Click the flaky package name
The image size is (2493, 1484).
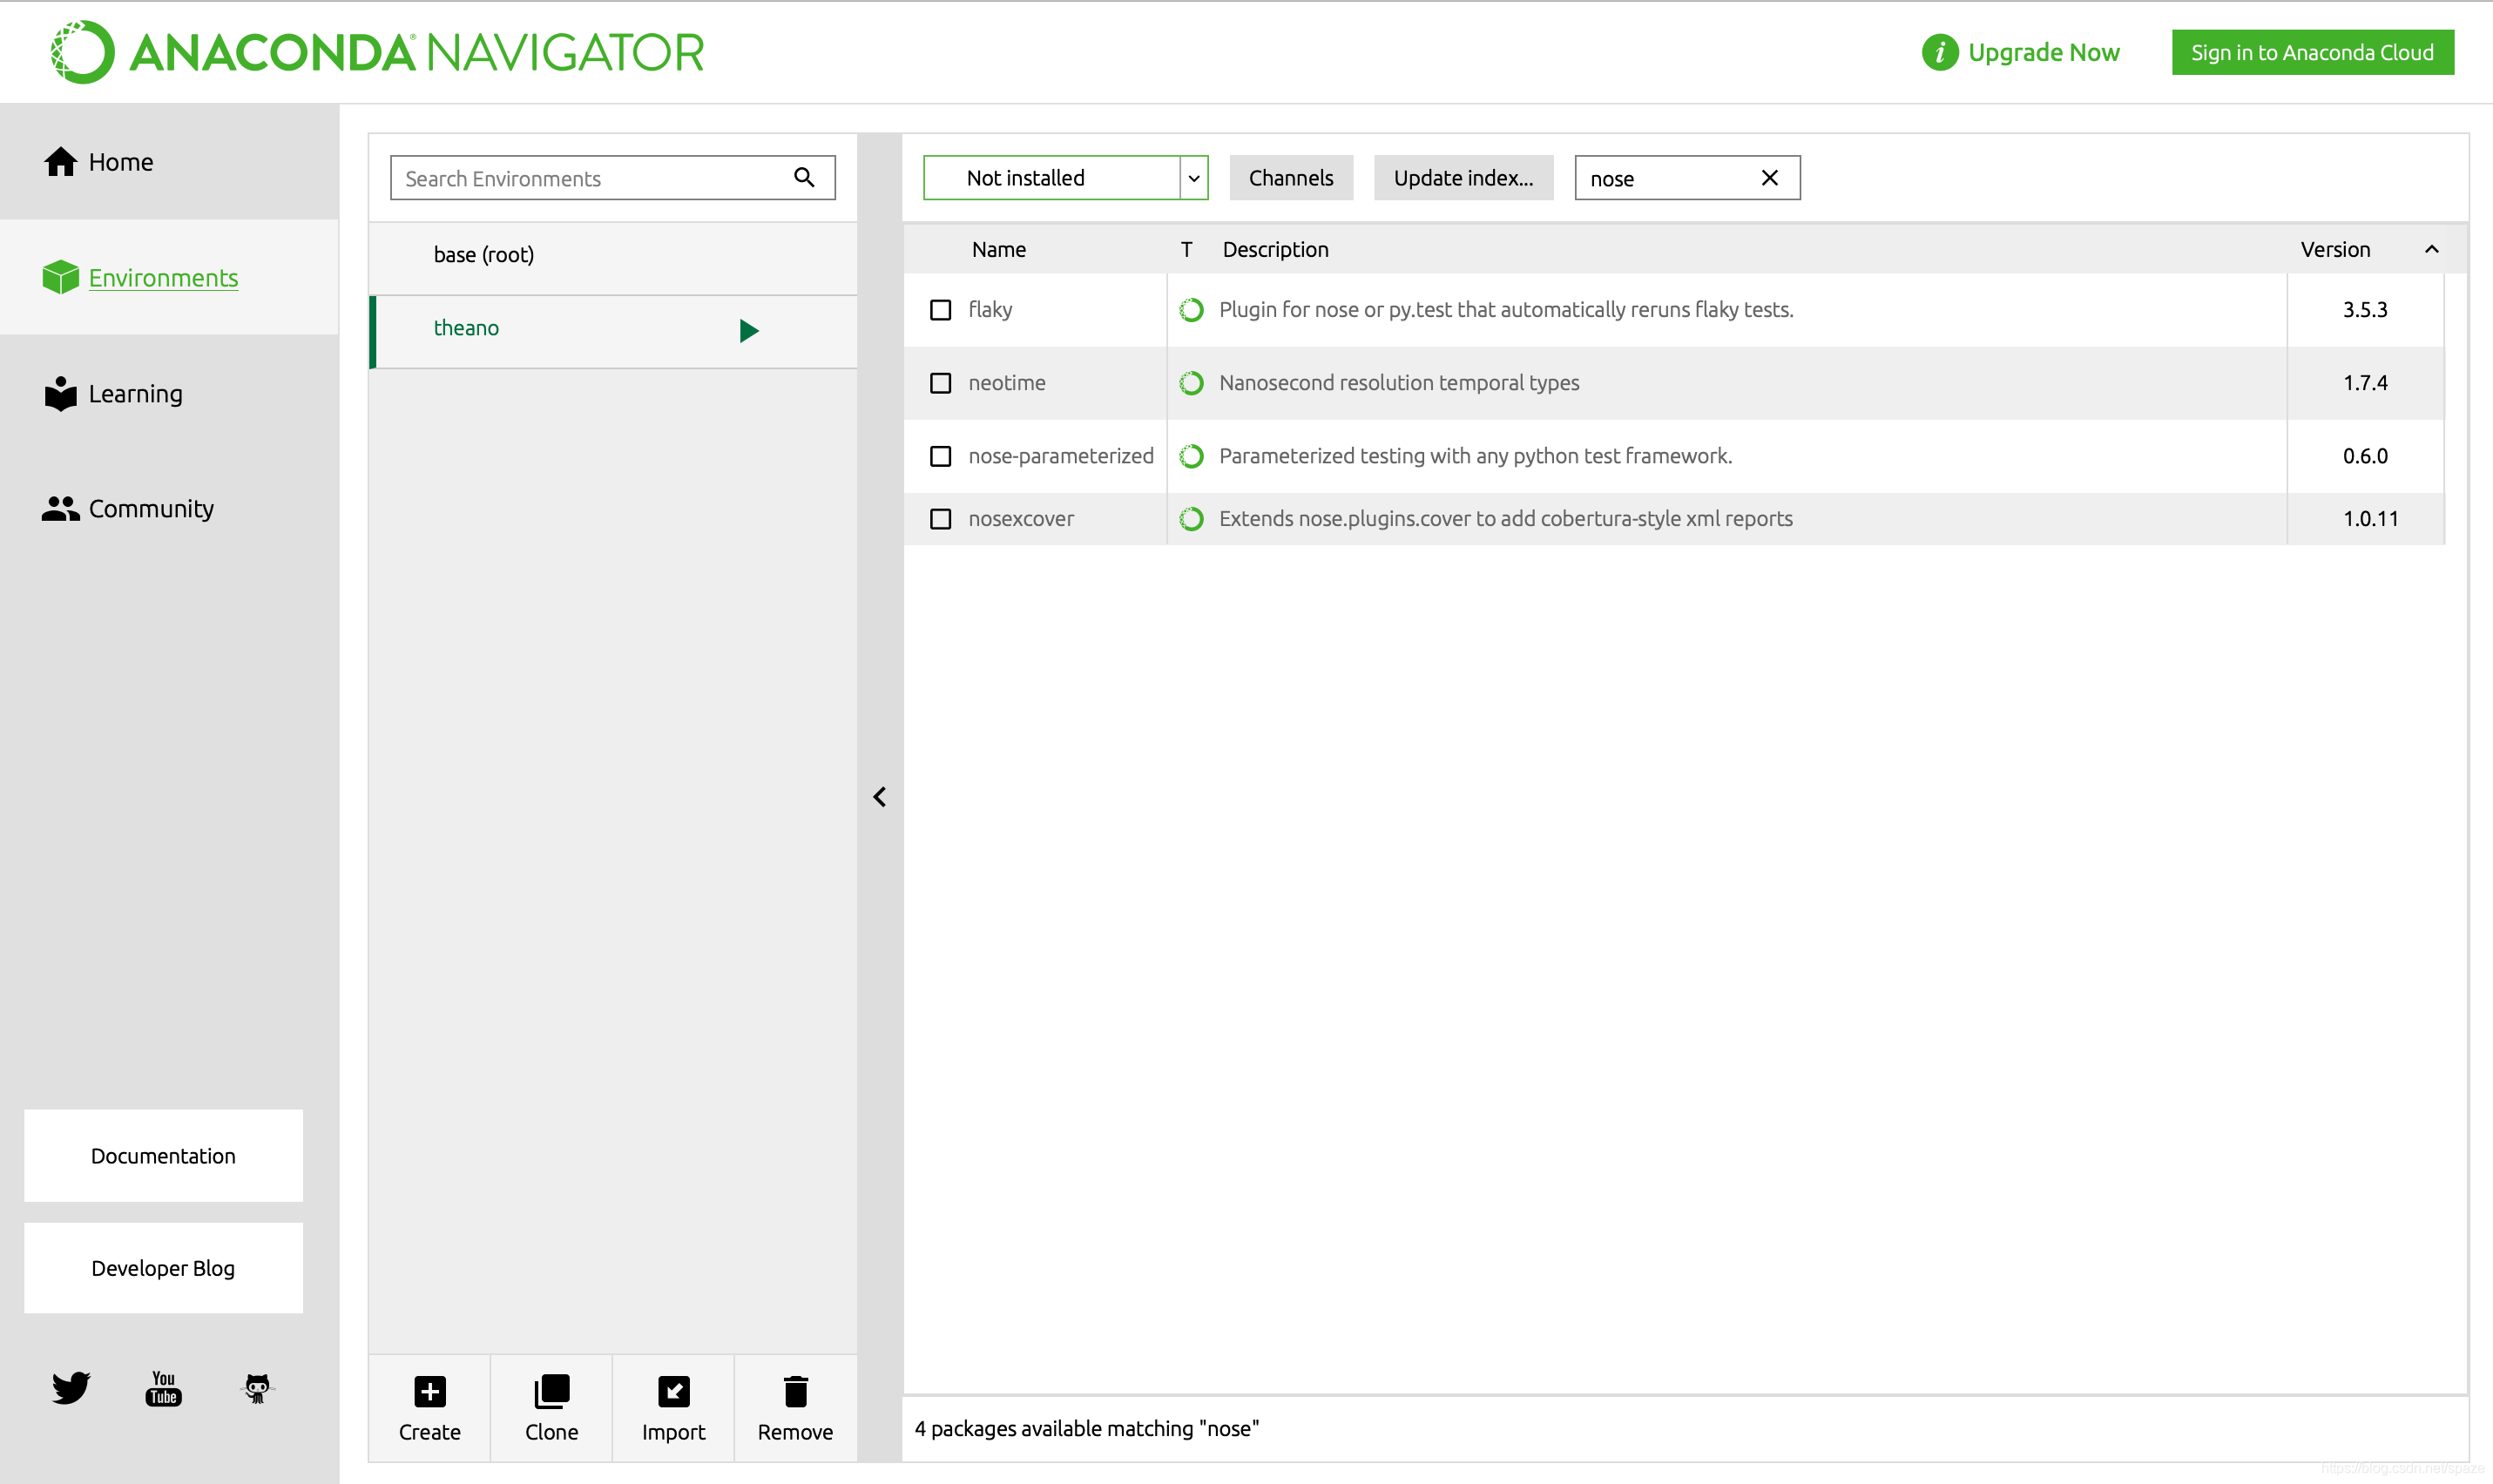point(990,309)
